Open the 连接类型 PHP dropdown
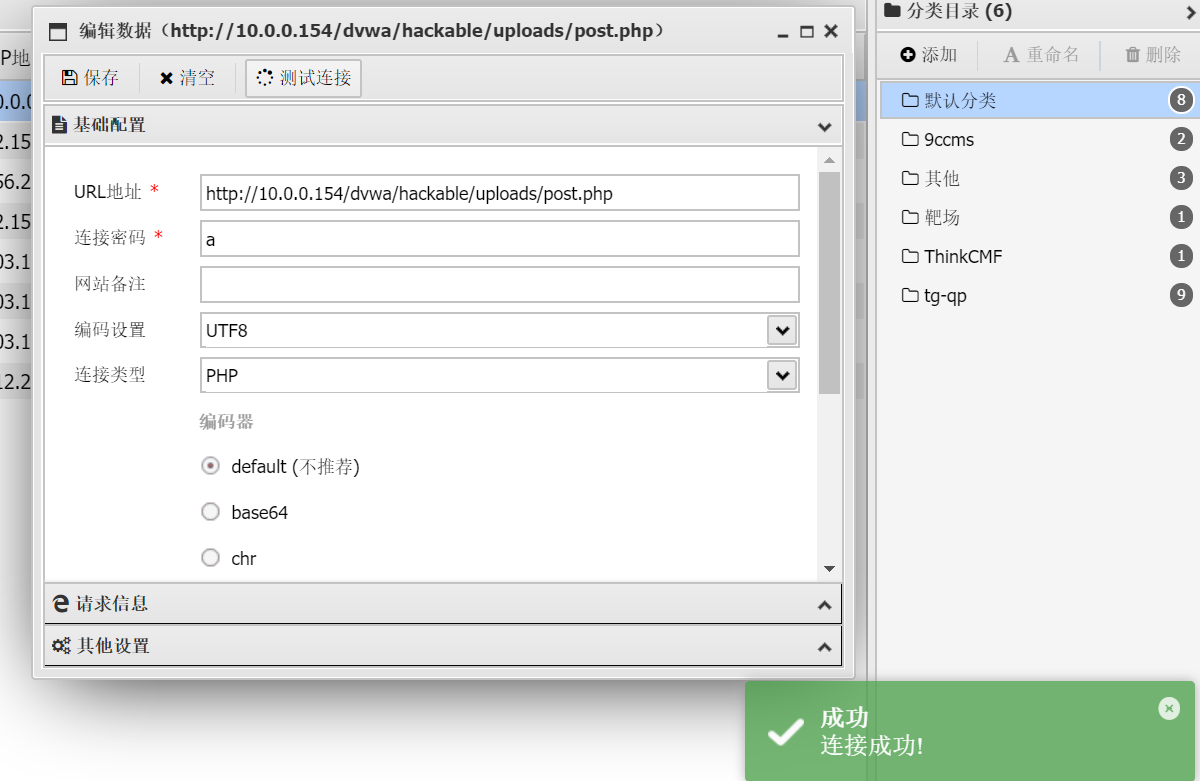Image resolution: width=1200 pixels, height=781 pixels. tap(781, 375)
